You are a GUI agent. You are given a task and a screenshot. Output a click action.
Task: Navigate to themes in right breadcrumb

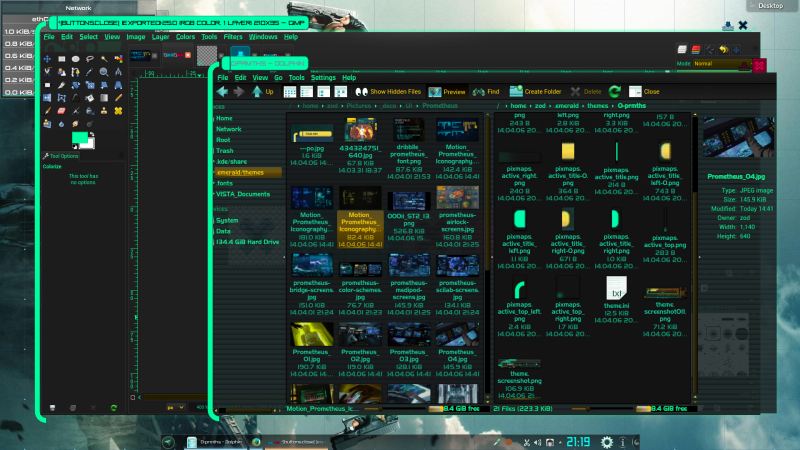click(x=597, y=106)
